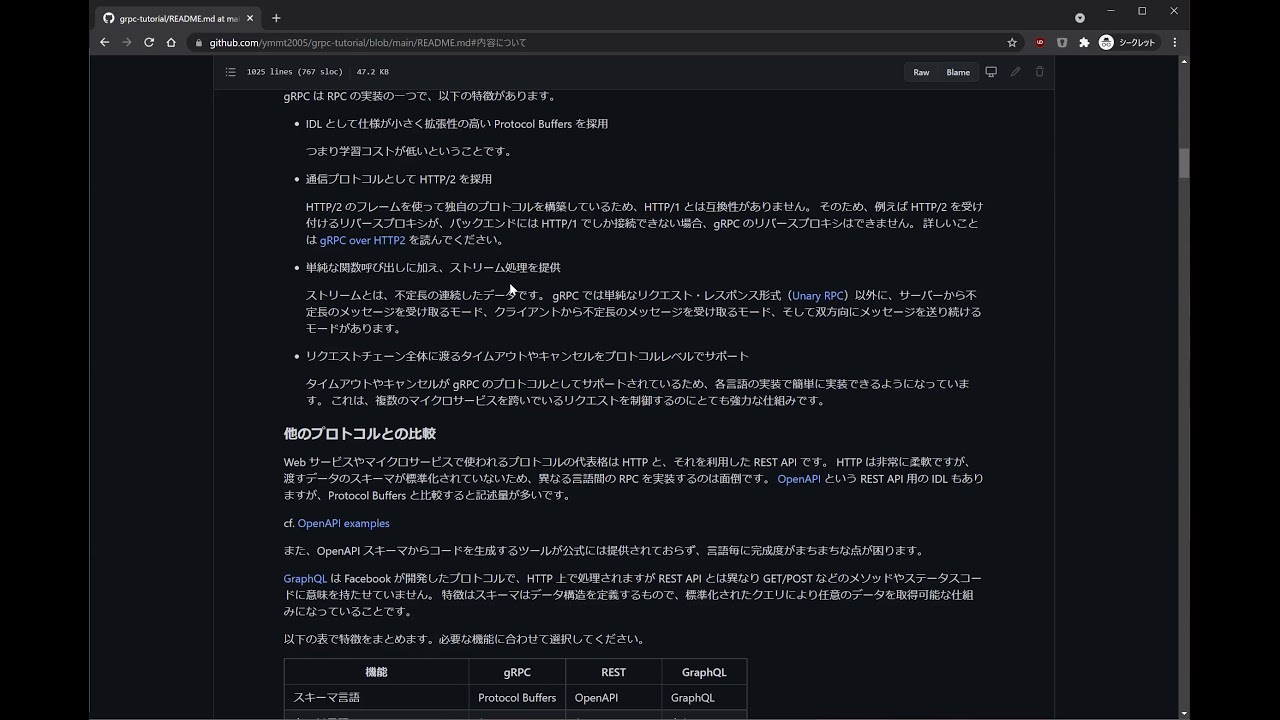This screenshot has height=720, width=1280.
Task: Click the スキーマ言語 table cell
Action: (376, 698)
